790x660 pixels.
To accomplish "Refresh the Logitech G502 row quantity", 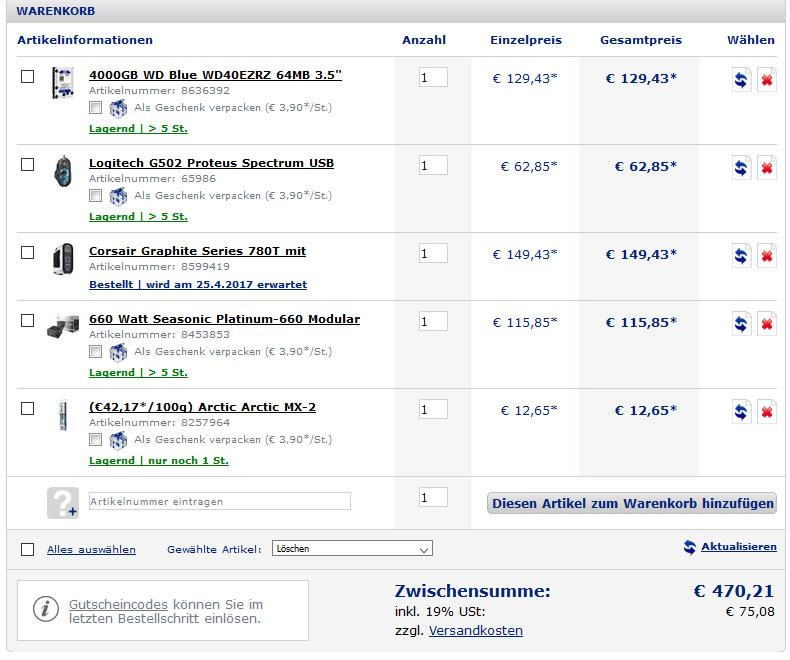I will point(741,168).
